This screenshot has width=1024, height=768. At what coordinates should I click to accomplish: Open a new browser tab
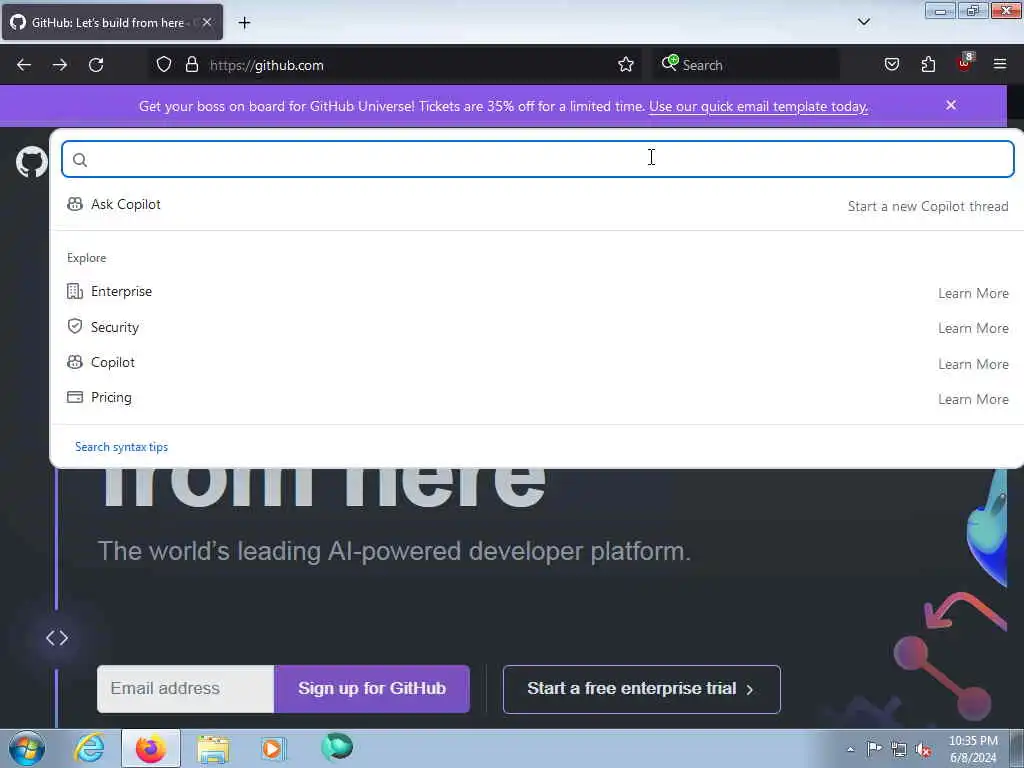(x=244, y=23)
